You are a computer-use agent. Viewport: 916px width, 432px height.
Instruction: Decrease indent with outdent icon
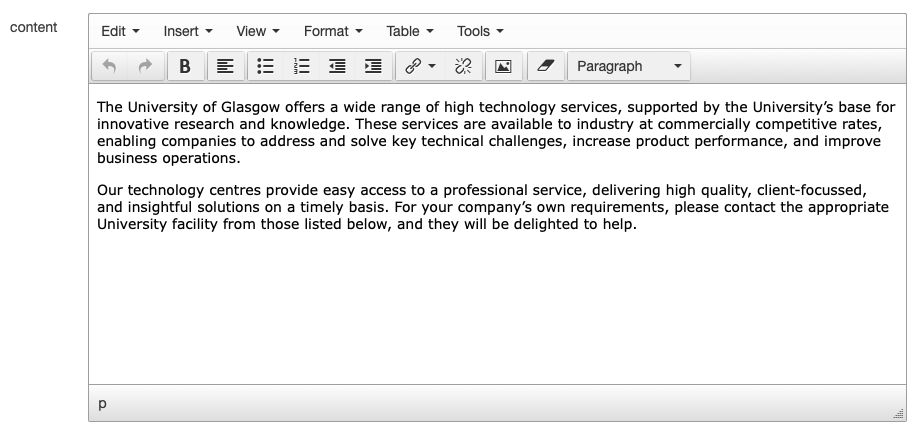tap(337, 66)
